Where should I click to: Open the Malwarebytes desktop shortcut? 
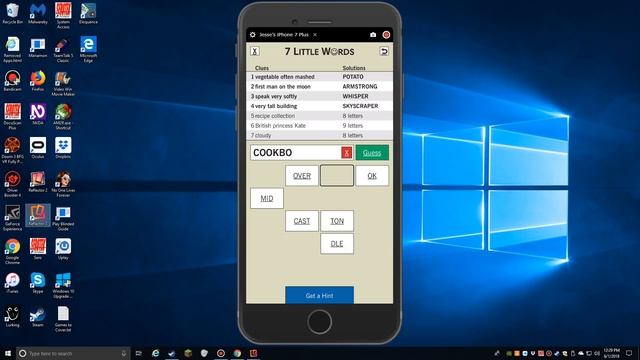tap(38, 13)
